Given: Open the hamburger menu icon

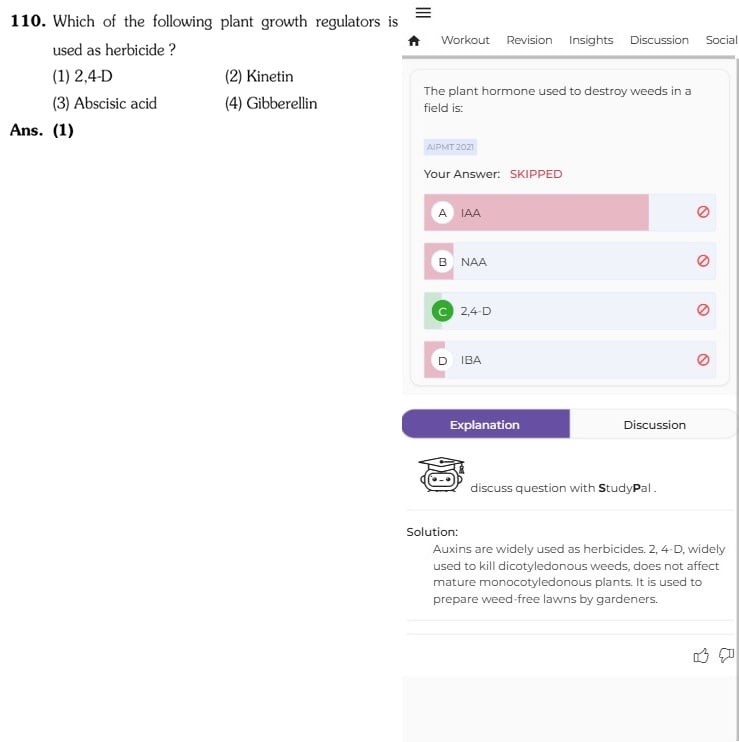Looking at the screenshot, I should [423, 13].
